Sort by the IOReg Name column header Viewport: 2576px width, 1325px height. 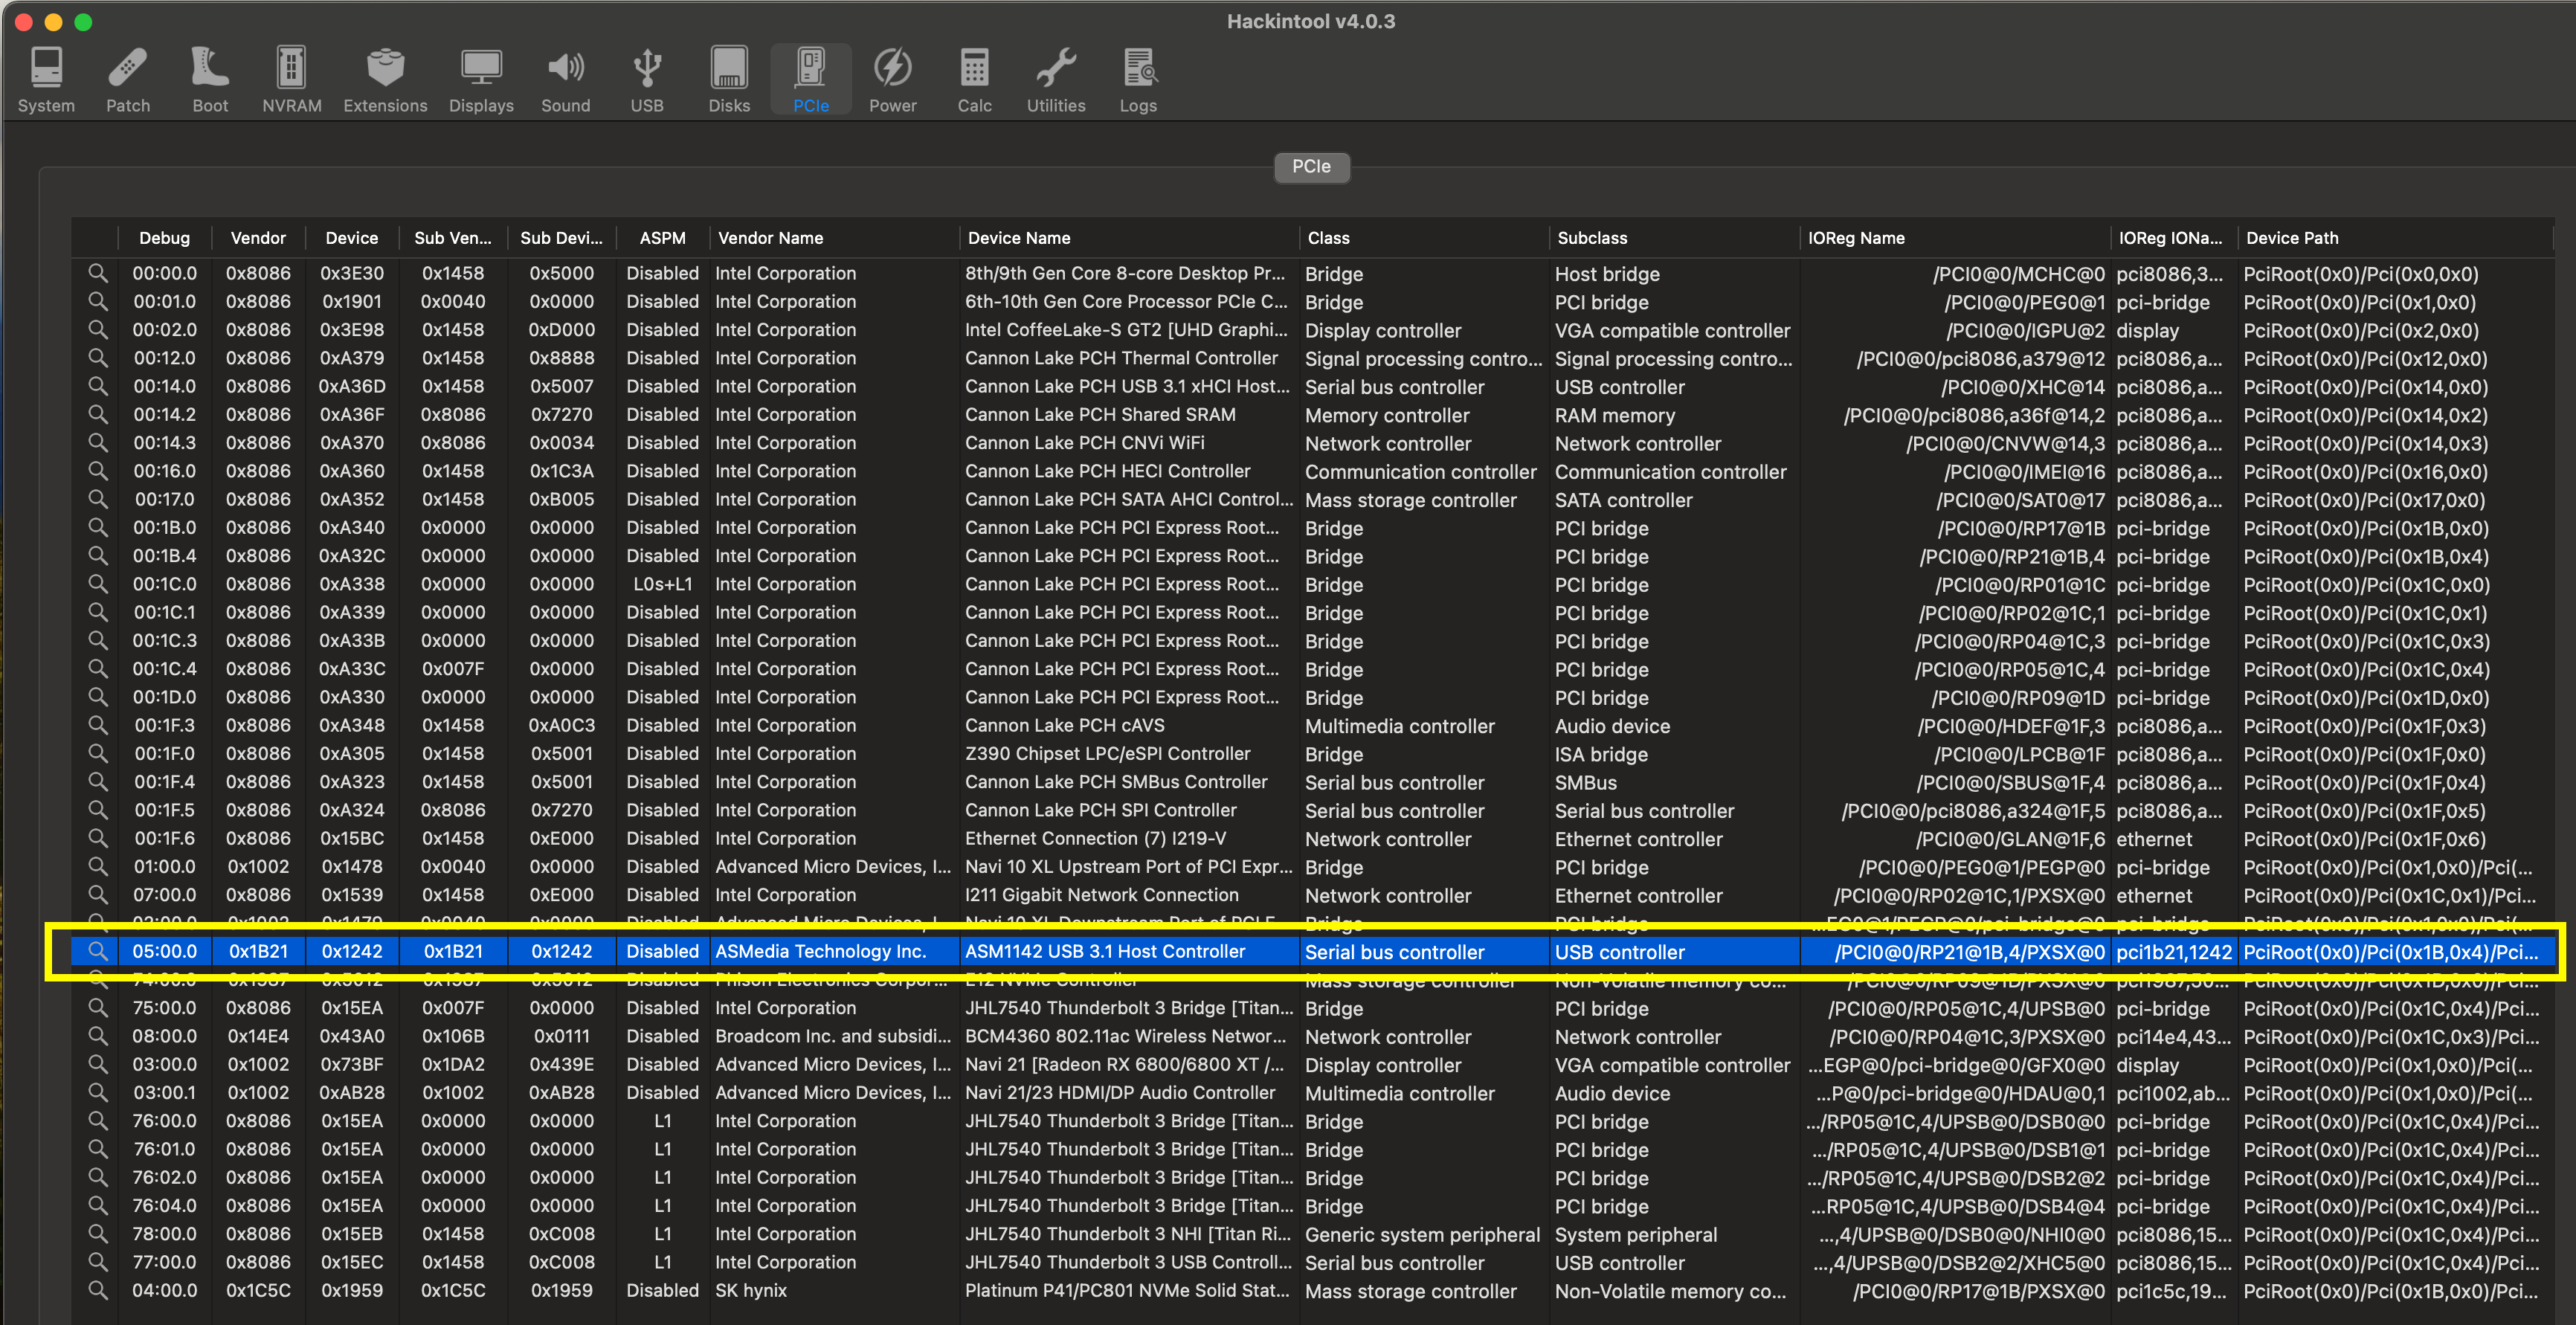1954,238
